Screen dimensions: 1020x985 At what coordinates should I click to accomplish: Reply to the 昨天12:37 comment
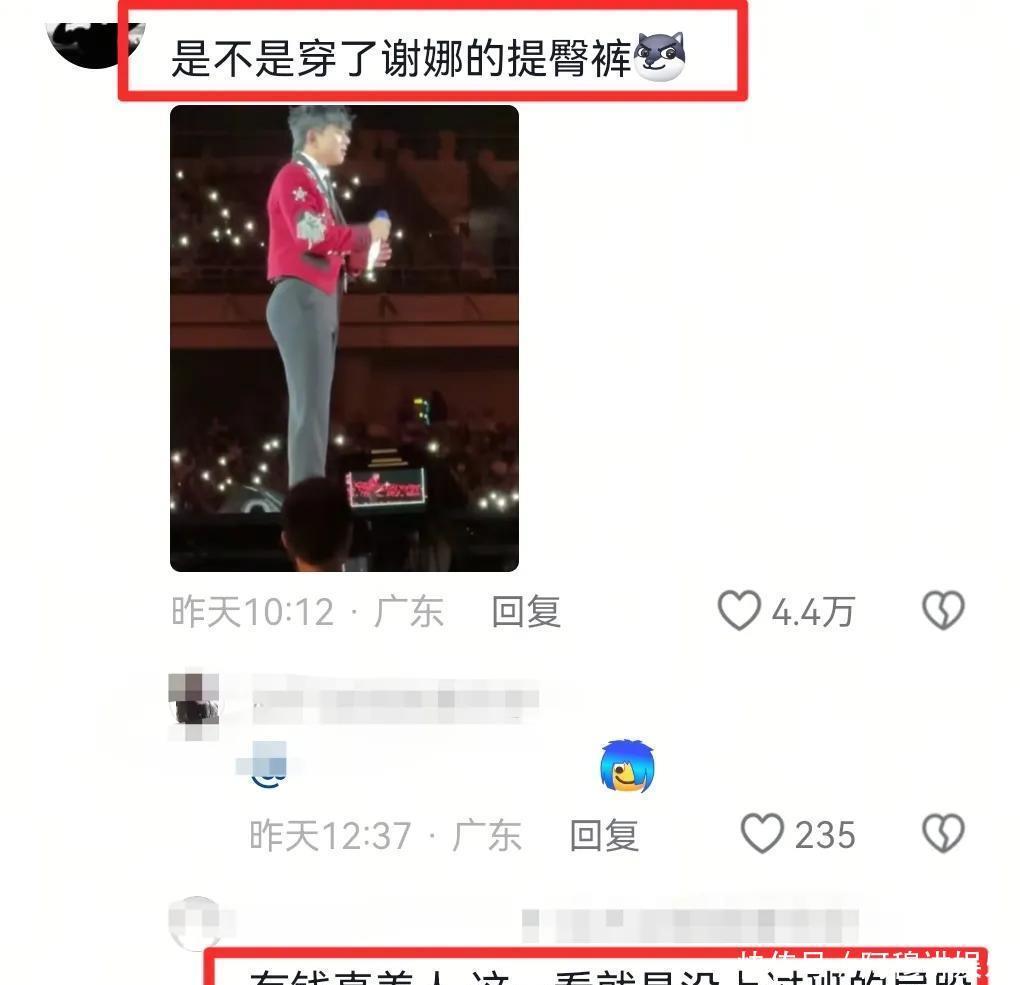604,835
